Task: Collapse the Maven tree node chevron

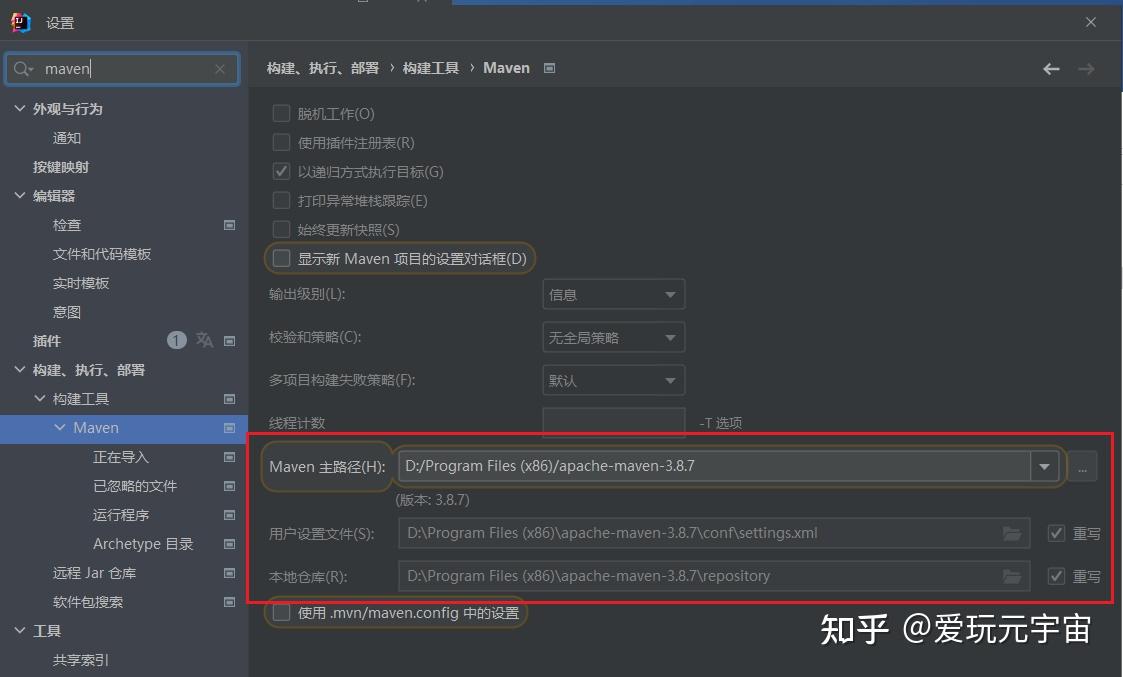Action: click(60, 427)
